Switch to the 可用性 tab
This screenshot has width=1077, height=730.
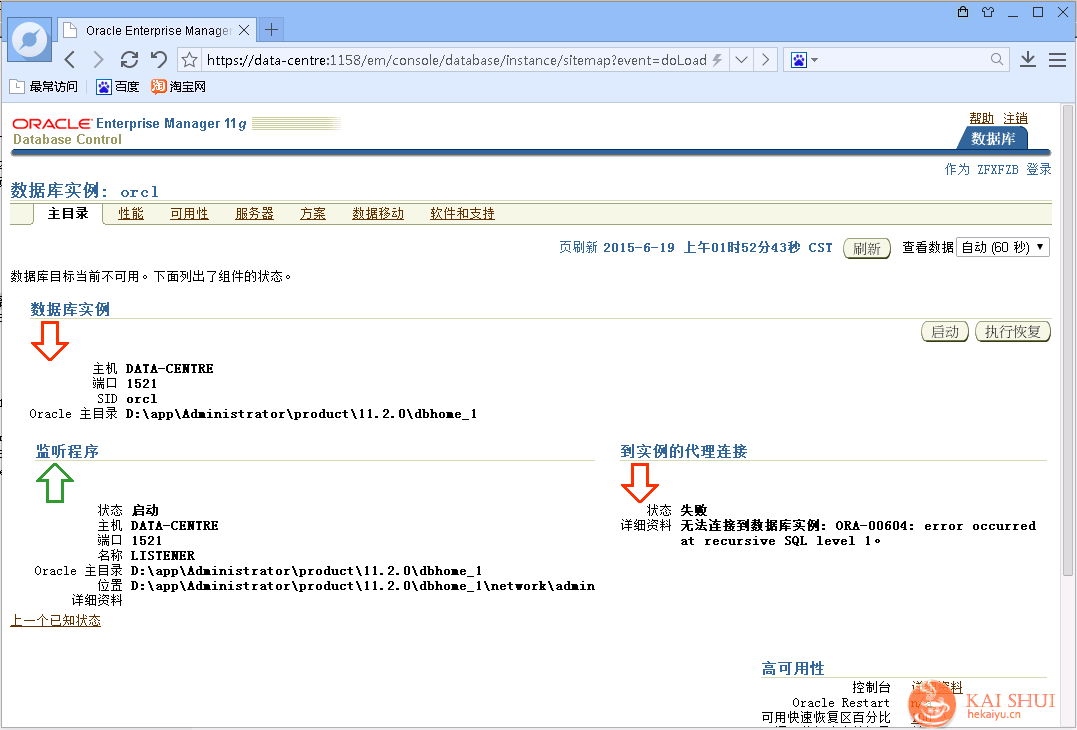(190, 214)
